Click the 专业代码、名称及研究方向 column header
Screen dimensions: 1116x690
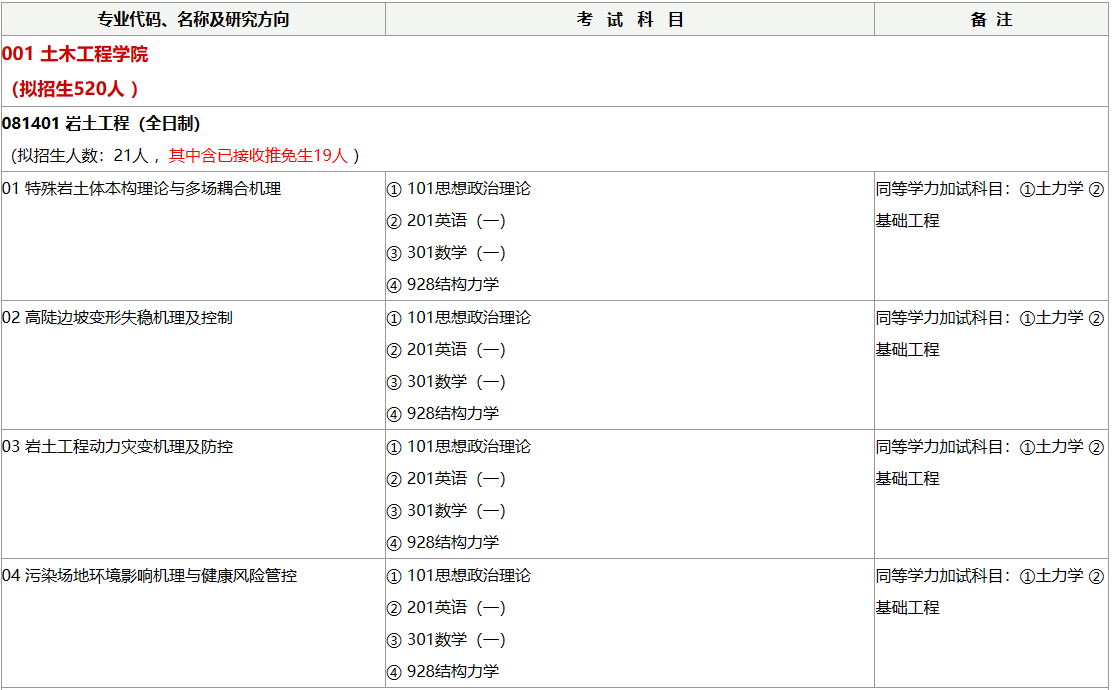tap(194, 19)
